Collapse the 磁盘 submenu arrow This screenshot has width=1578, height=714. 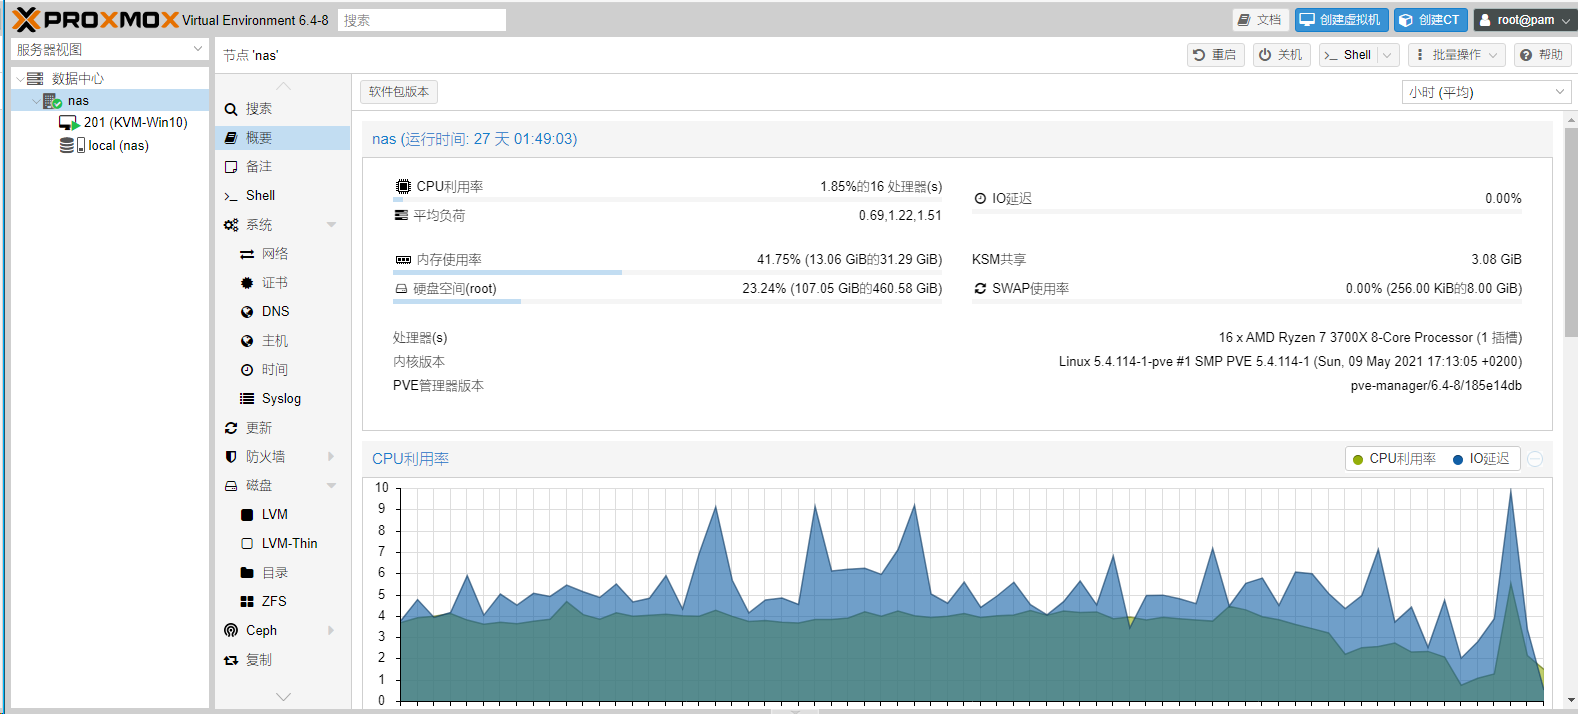click(x=331, y=486)
